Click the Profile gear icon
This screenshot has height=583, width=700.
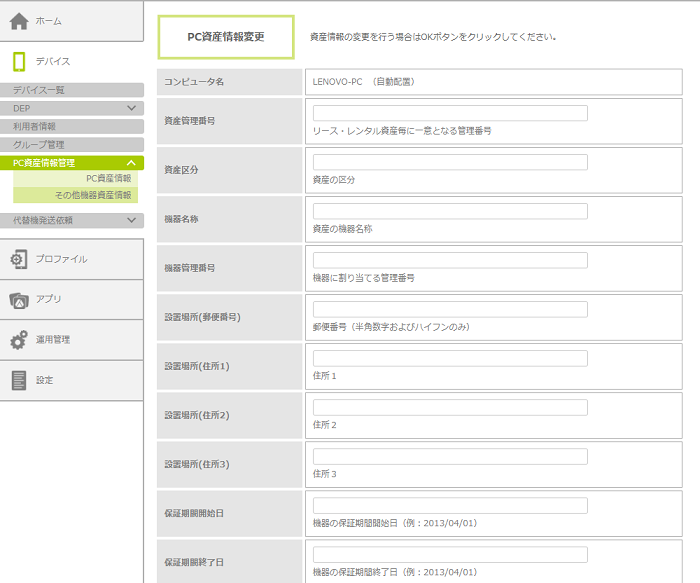click(19, 259)
